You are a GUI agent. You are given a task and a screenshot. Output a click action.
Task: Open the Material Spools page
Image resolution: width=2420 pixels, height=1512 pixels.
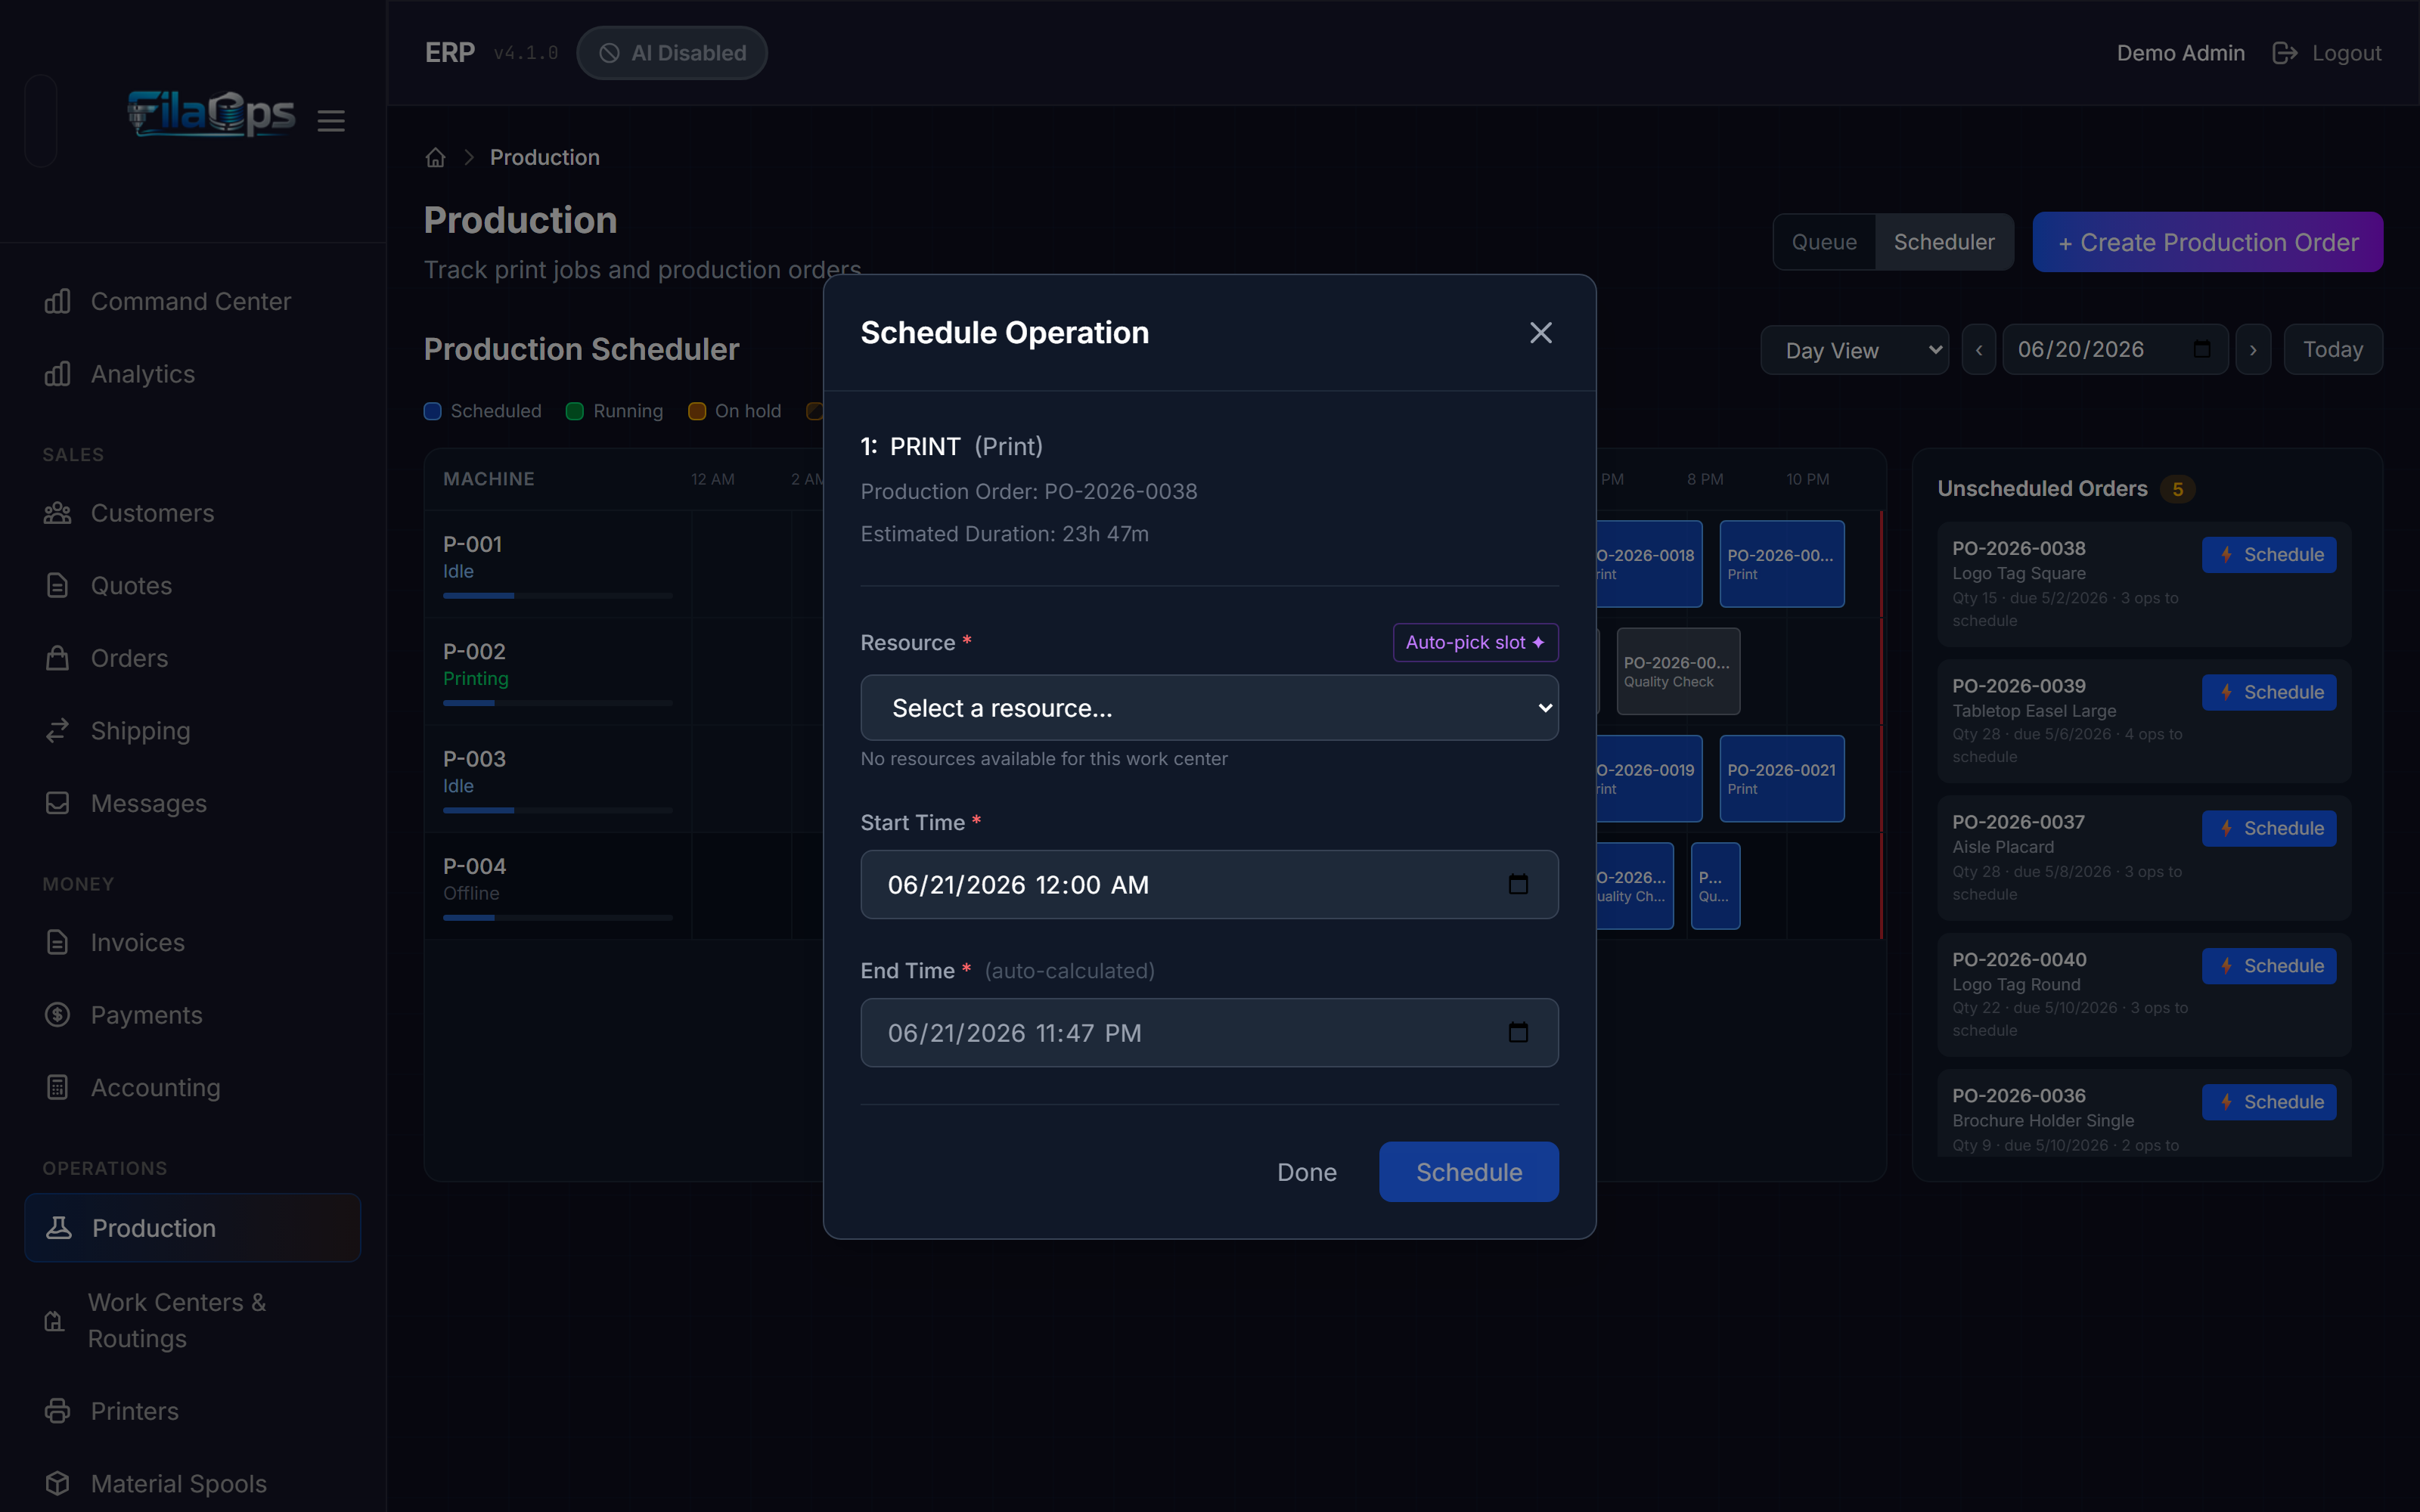click(192, 1484)
